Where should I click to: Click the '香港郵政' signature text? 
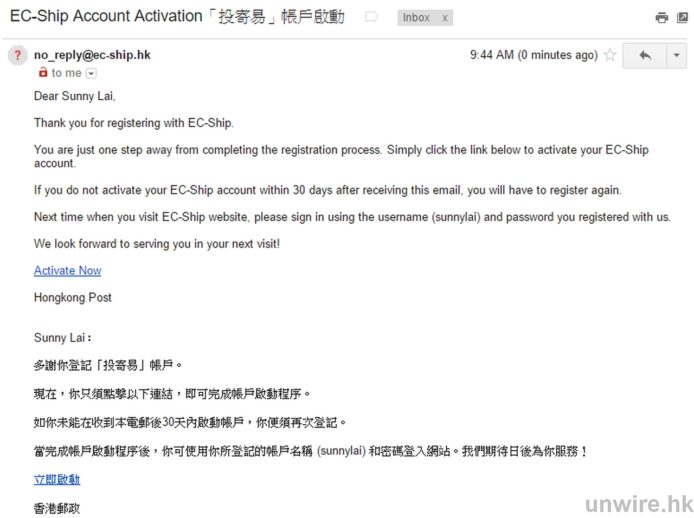coord(57,508)
